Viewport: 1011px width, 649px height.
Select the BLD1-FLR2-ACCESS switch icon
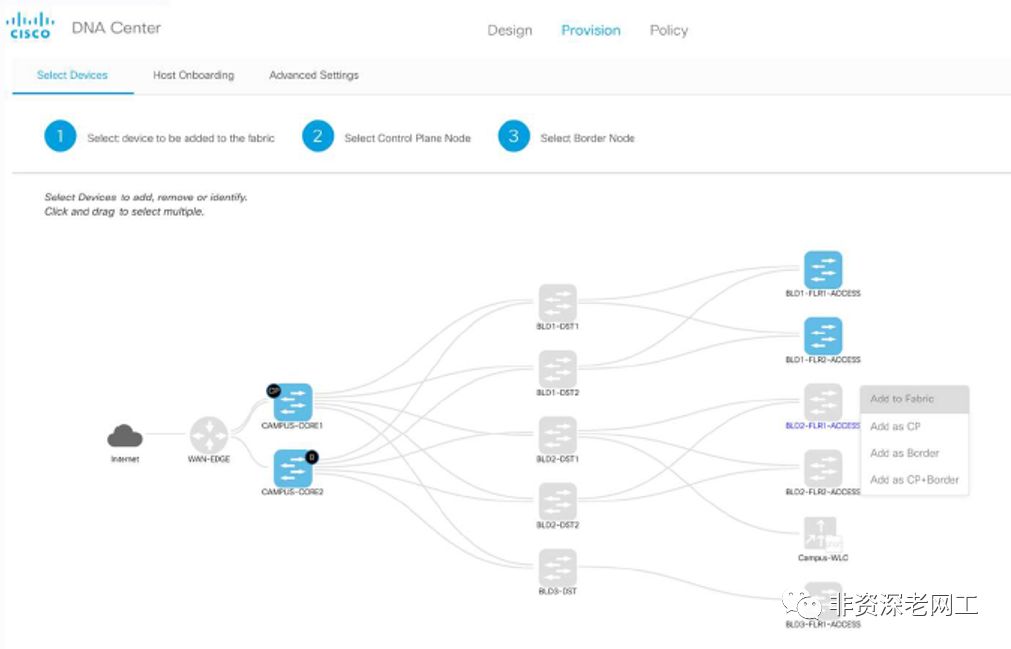pos(823,336)
